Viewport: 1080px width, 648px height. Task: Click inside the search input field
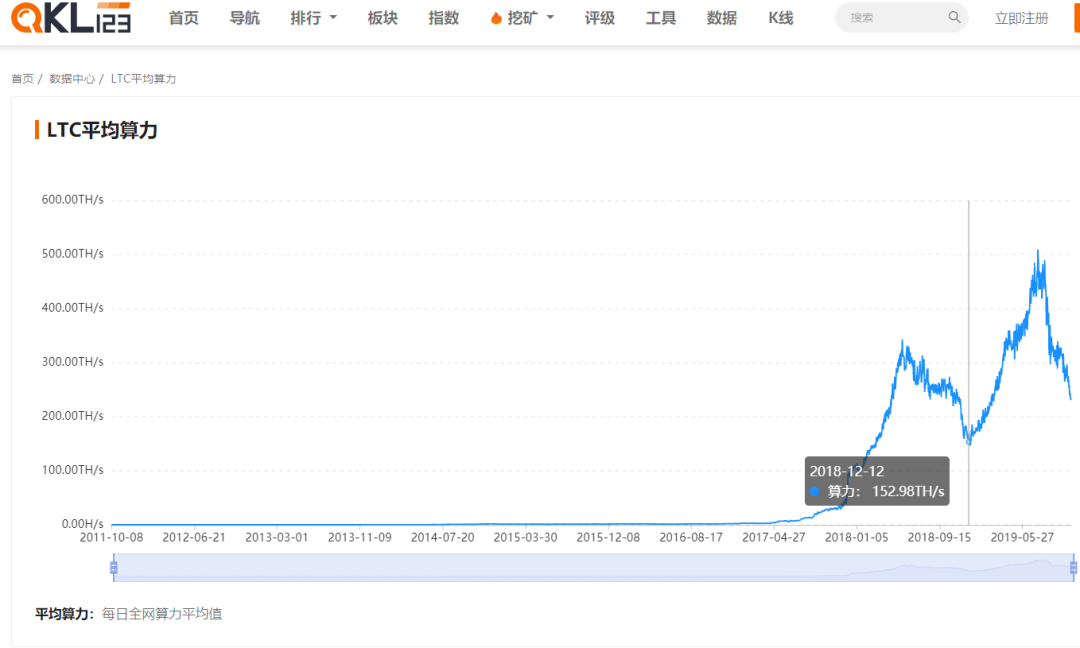[x=890, y=17]
